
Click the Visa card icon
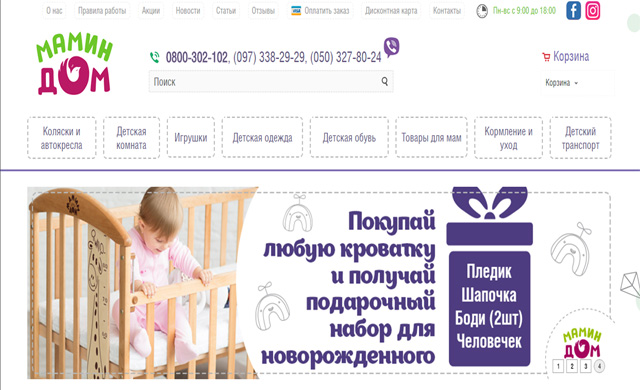[296, 11]
